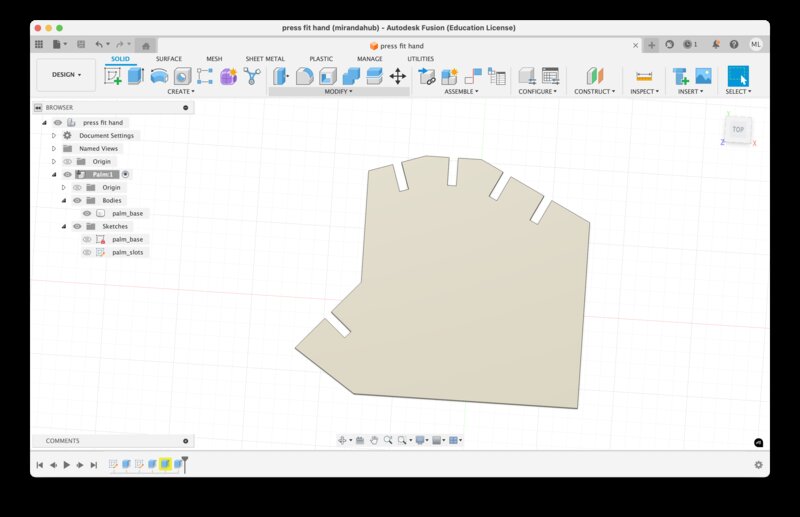Viewport: 800px width, 517px height.
Task: Click the timeline settings gear
Action: [758, 465]
